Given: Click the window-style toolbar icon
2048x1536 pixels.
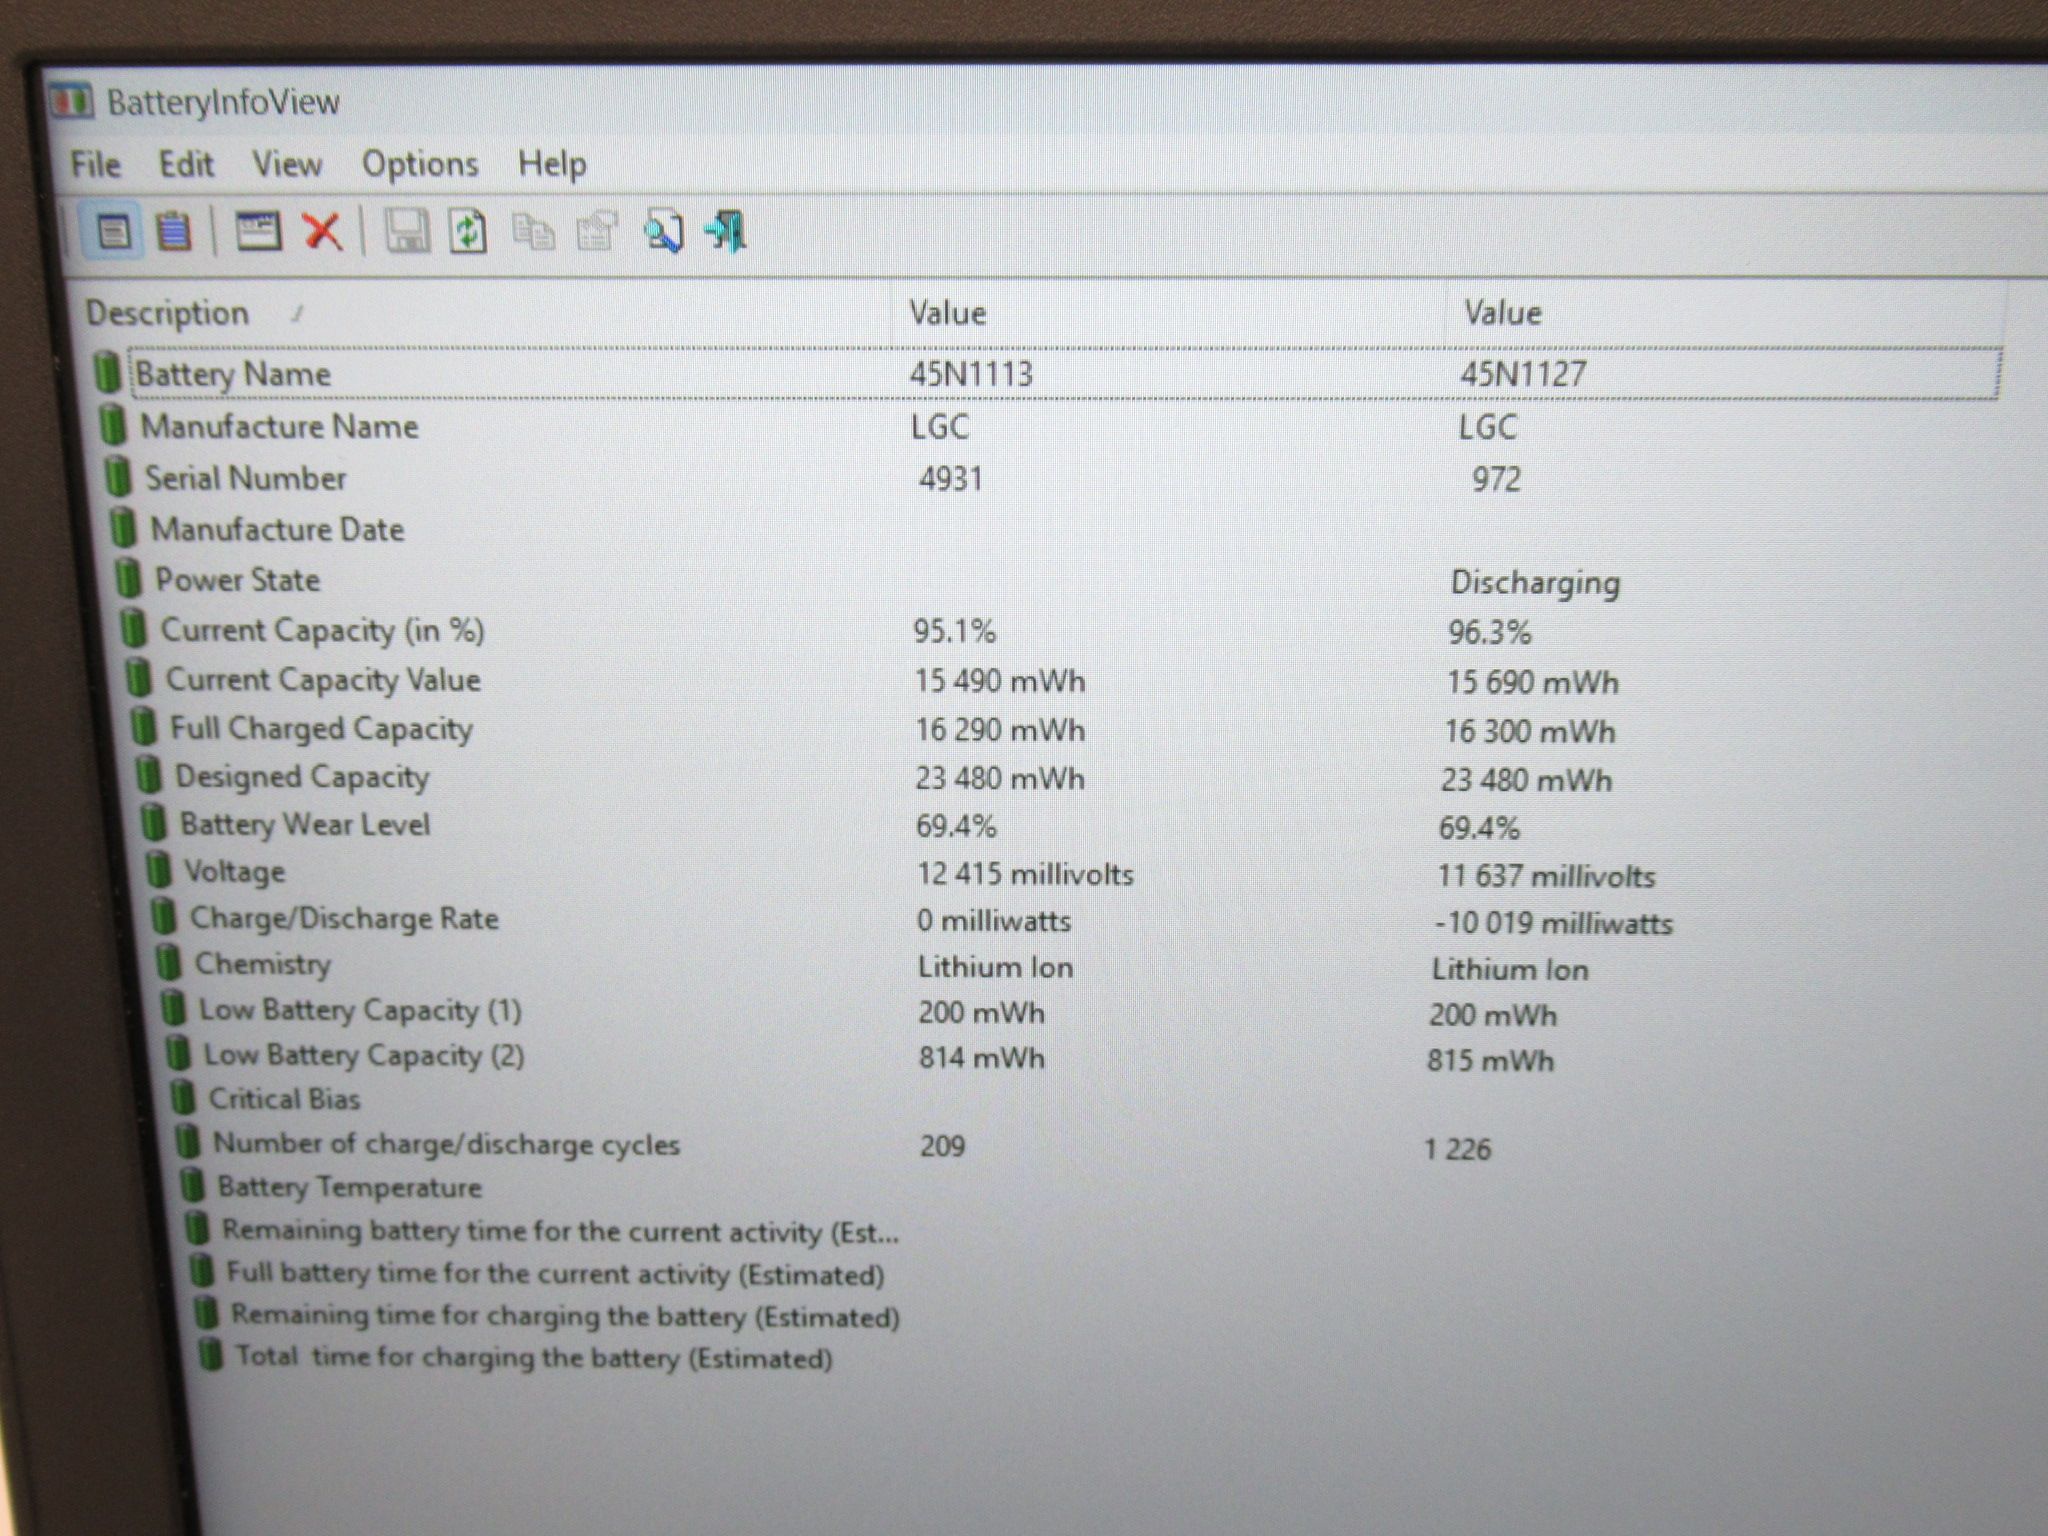Looking at the screenshot, I should pyautogui.click(x=258, y=232).
